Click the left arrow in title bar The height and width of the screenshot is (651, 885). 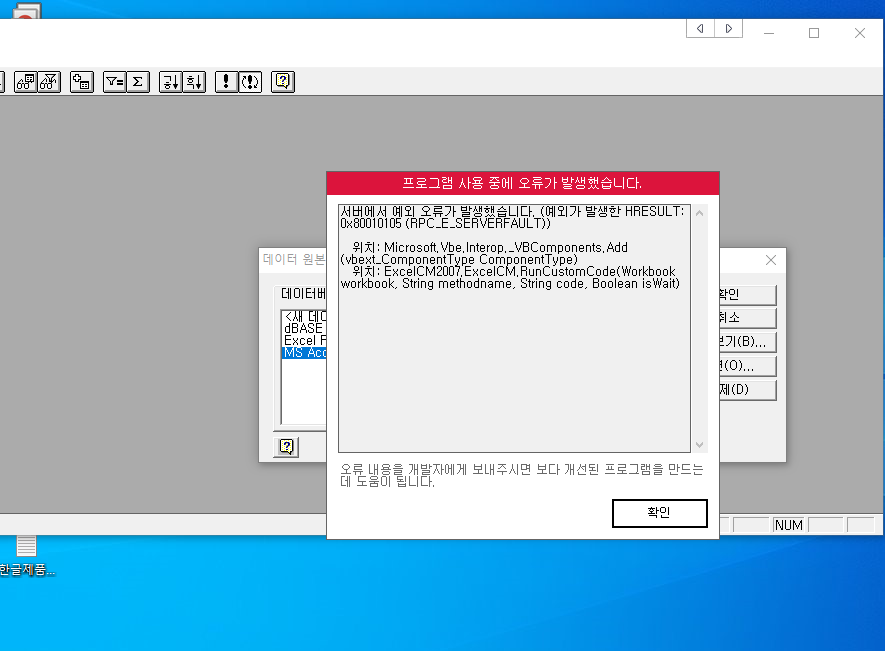click(x=700, y=29)
